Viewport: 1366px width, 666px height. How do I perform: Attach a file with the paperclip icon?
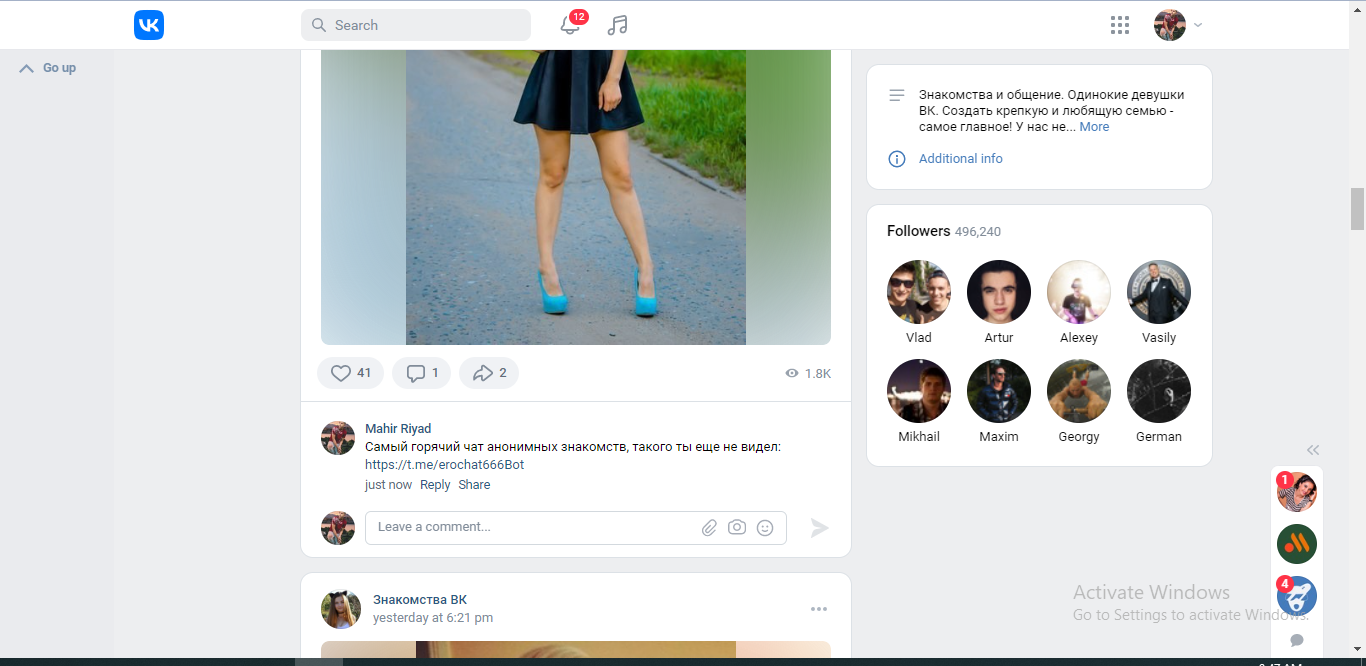tap(709, 527)
